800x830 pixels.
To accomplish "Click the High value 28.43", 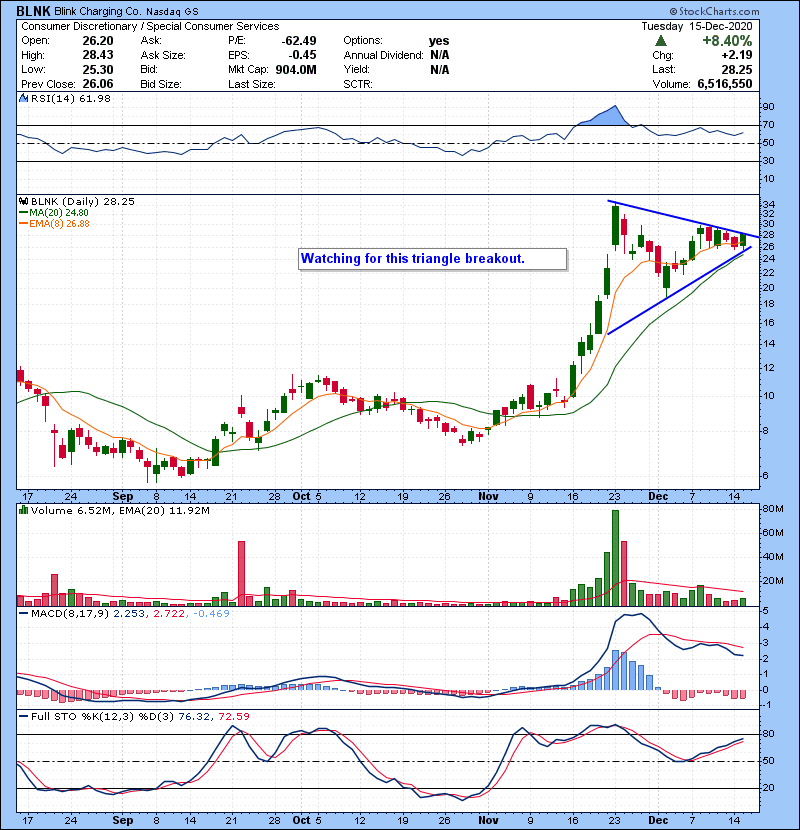I will pos(98,55).
